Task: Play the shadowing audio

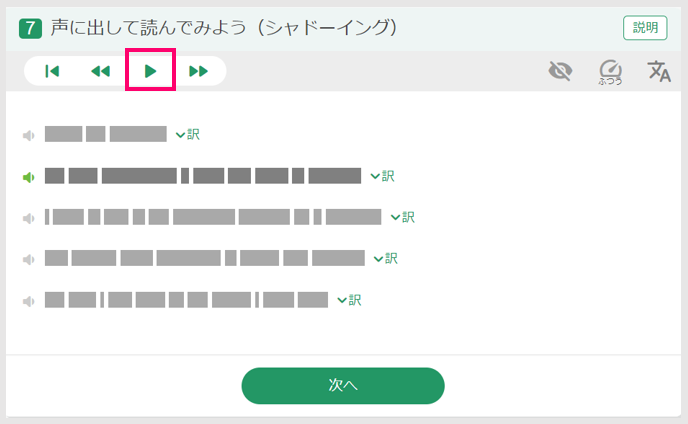Action: click(x=150, y=71)
